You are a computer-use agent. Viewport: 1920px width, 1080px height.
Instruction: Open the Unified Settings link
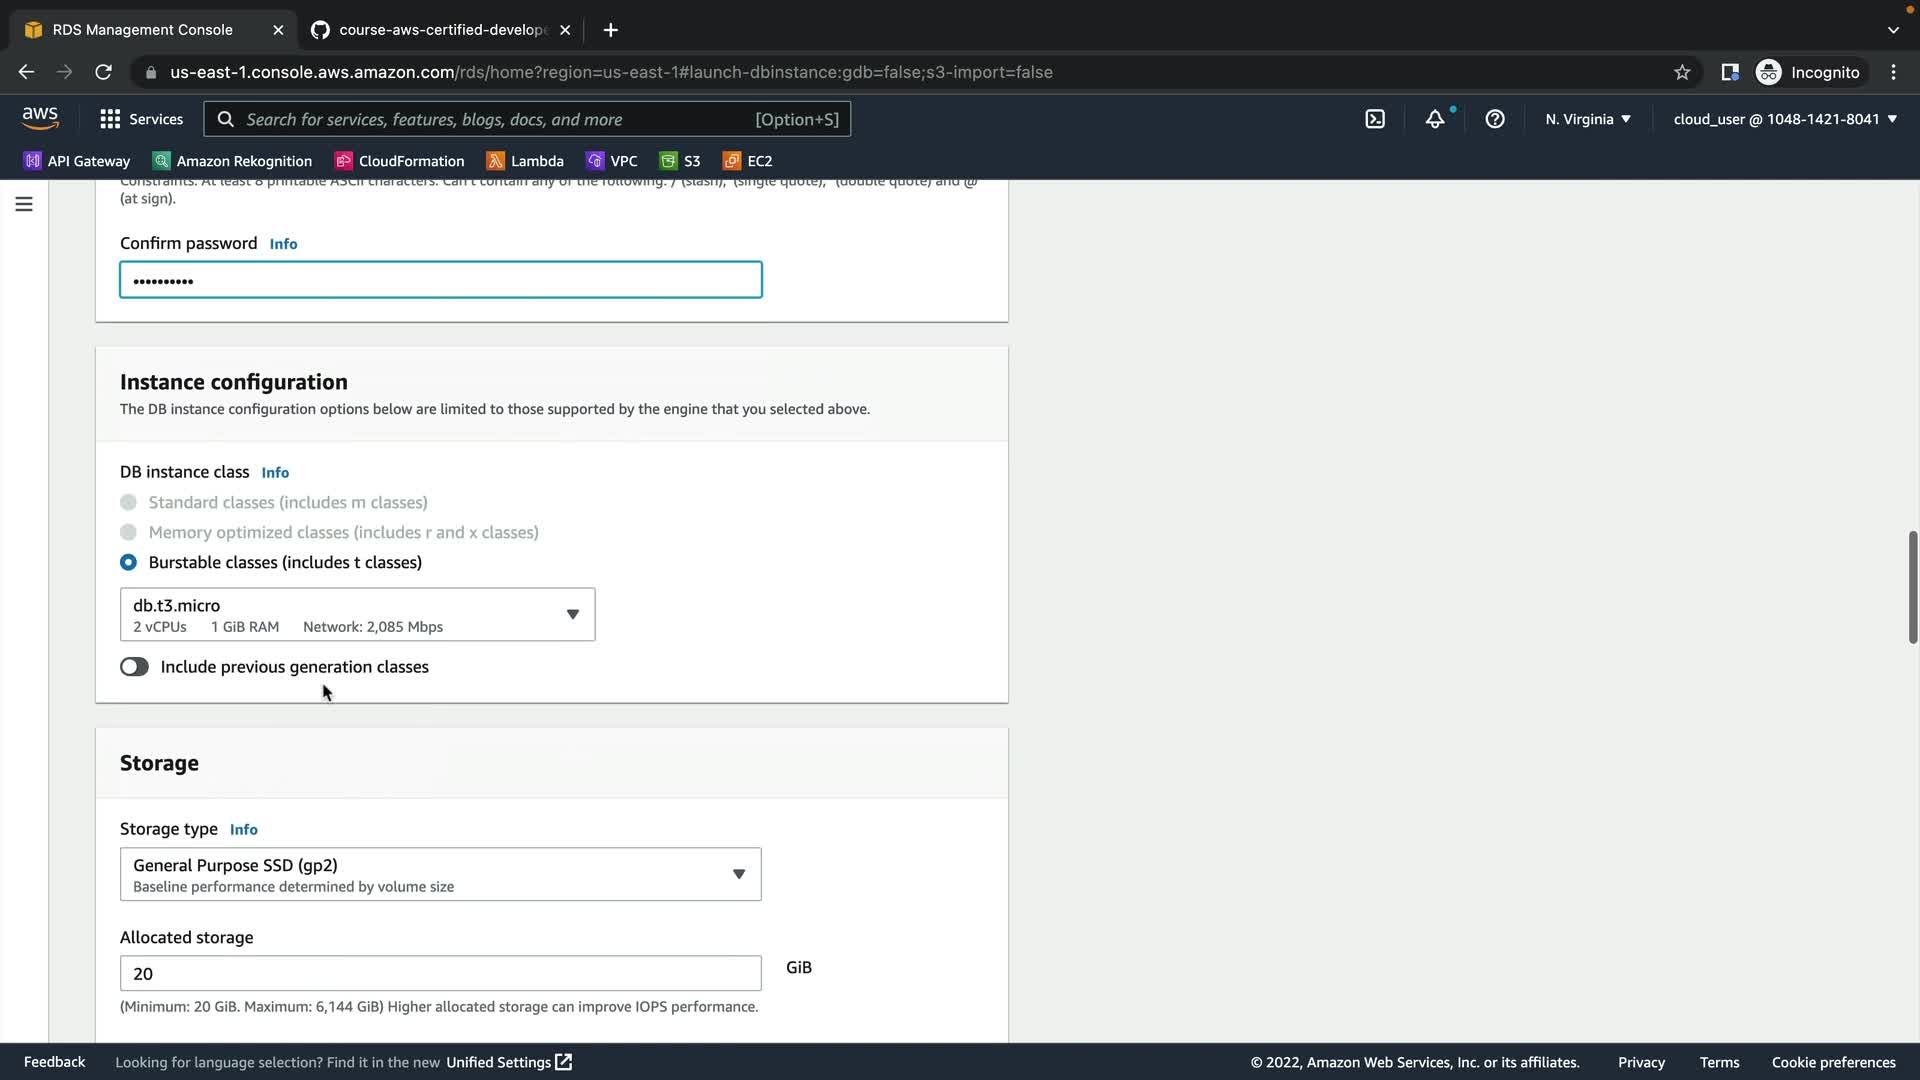coord(508,1062)
